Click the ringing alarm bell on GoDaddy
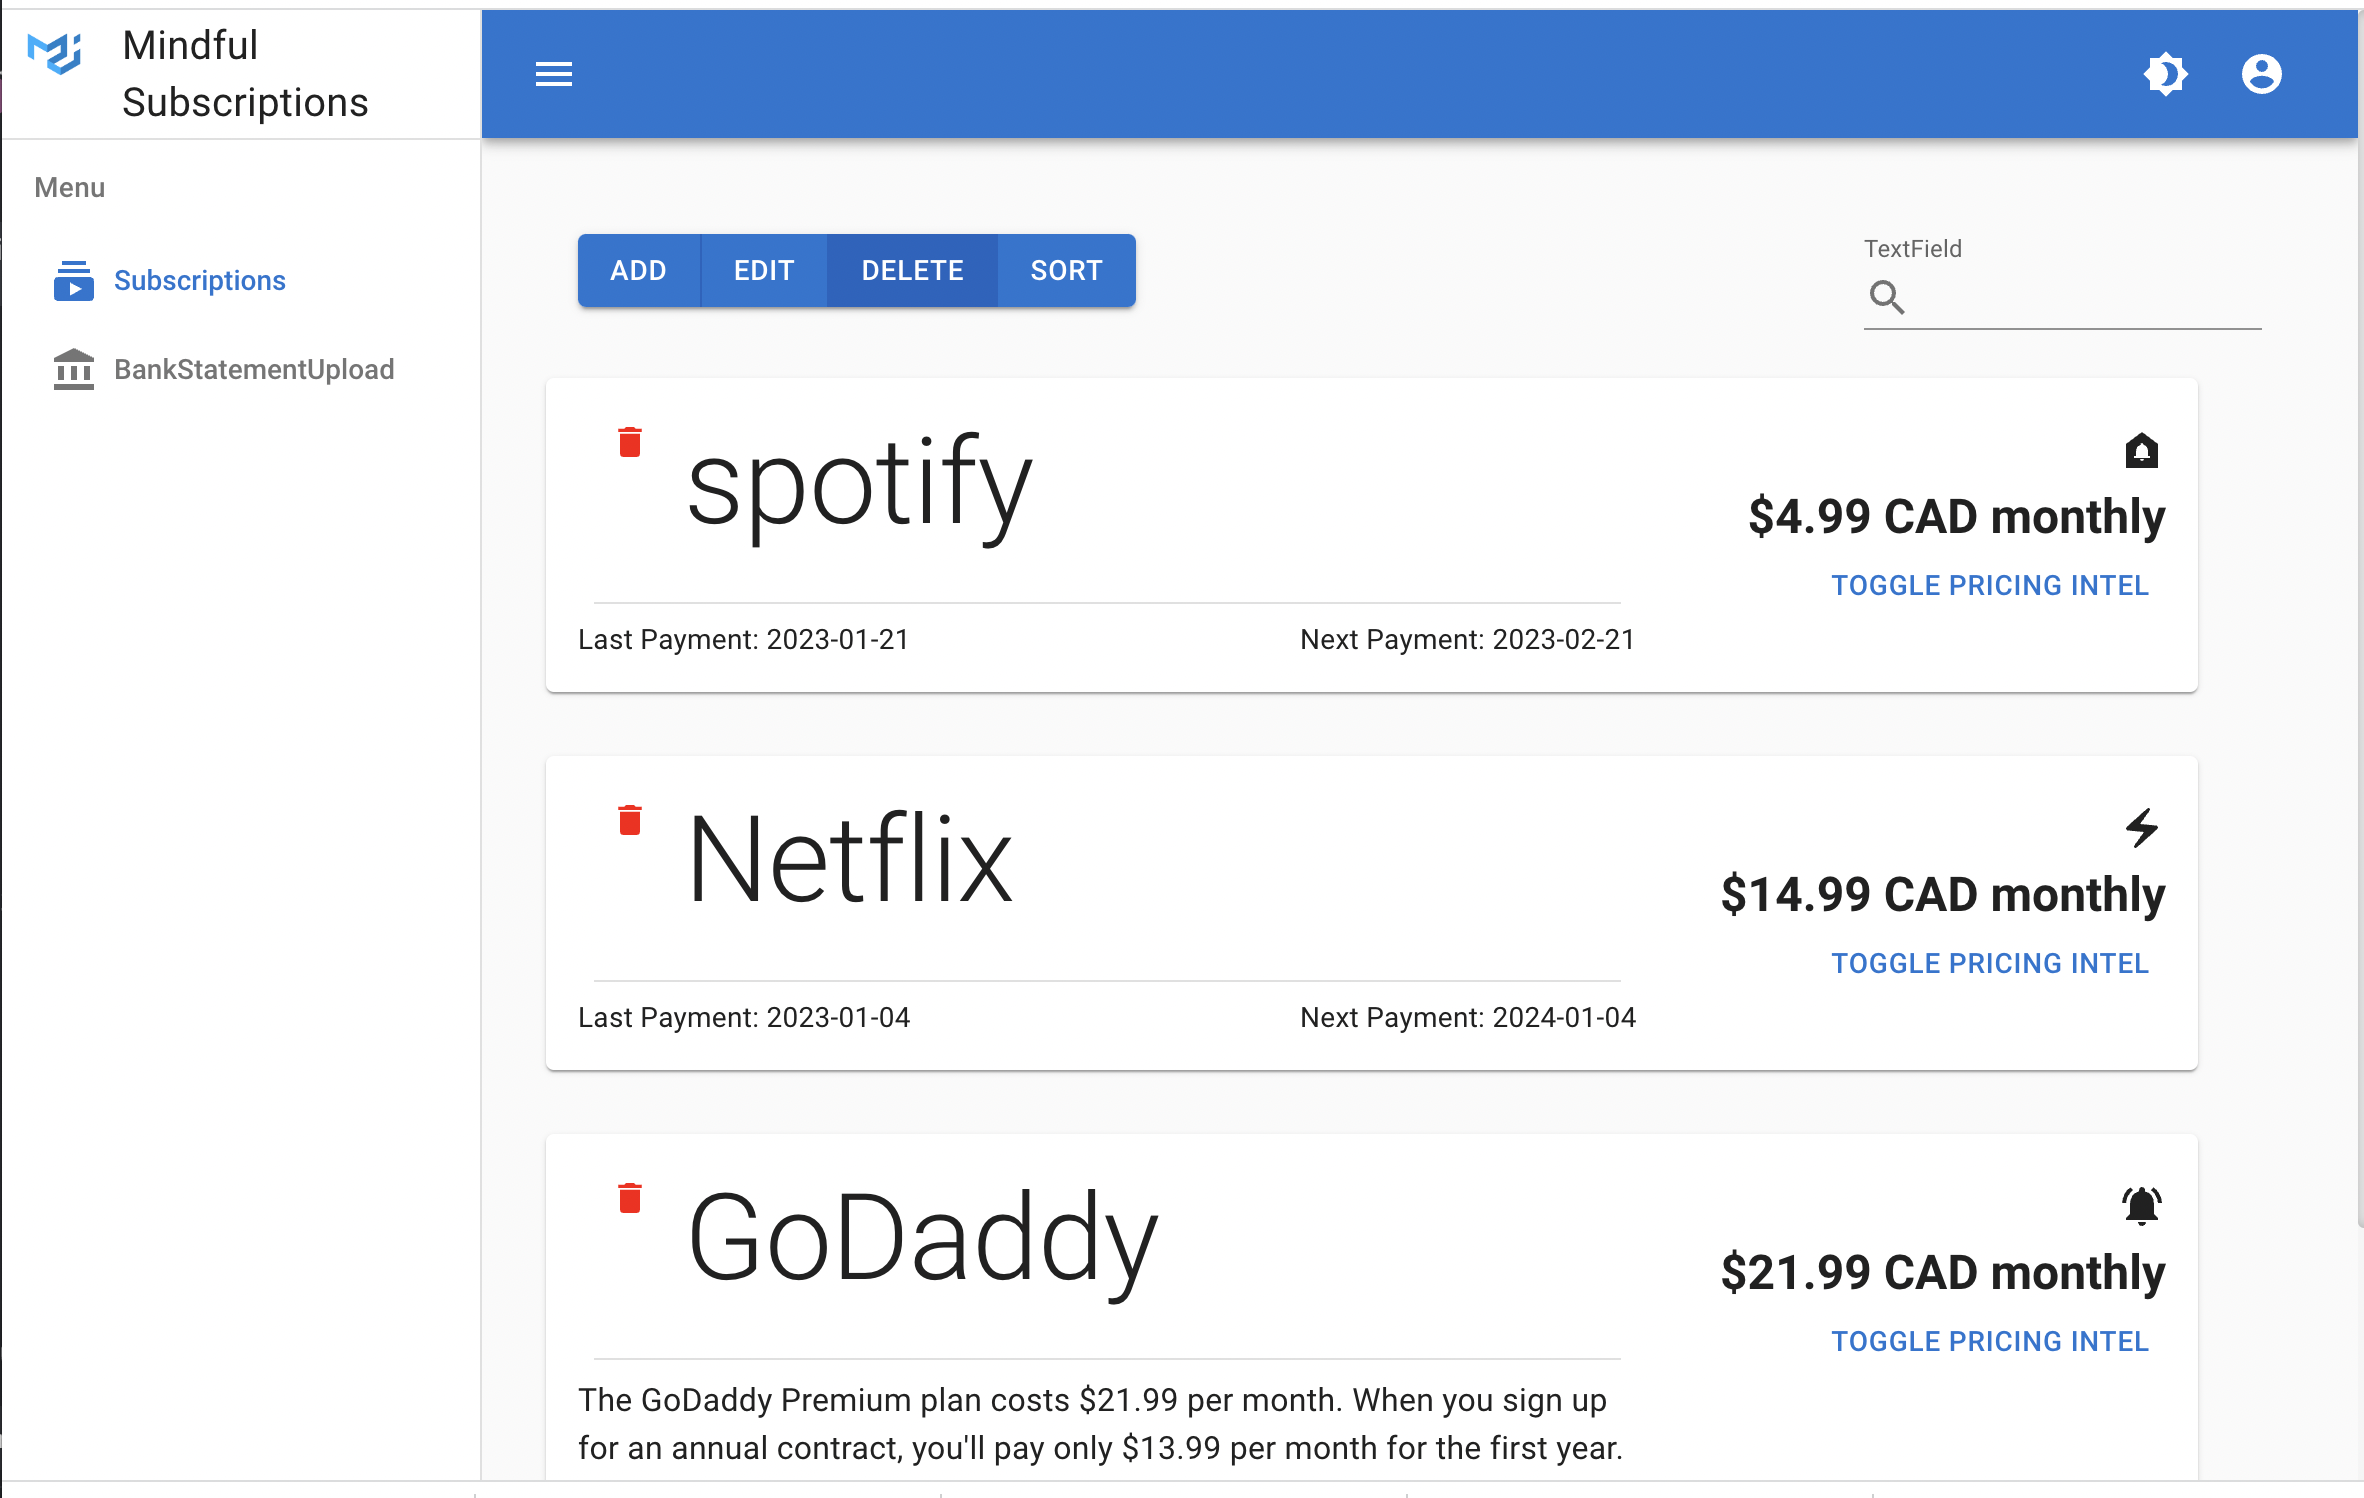This screenshot has height=1498, width=2364. [2141, 1206]
